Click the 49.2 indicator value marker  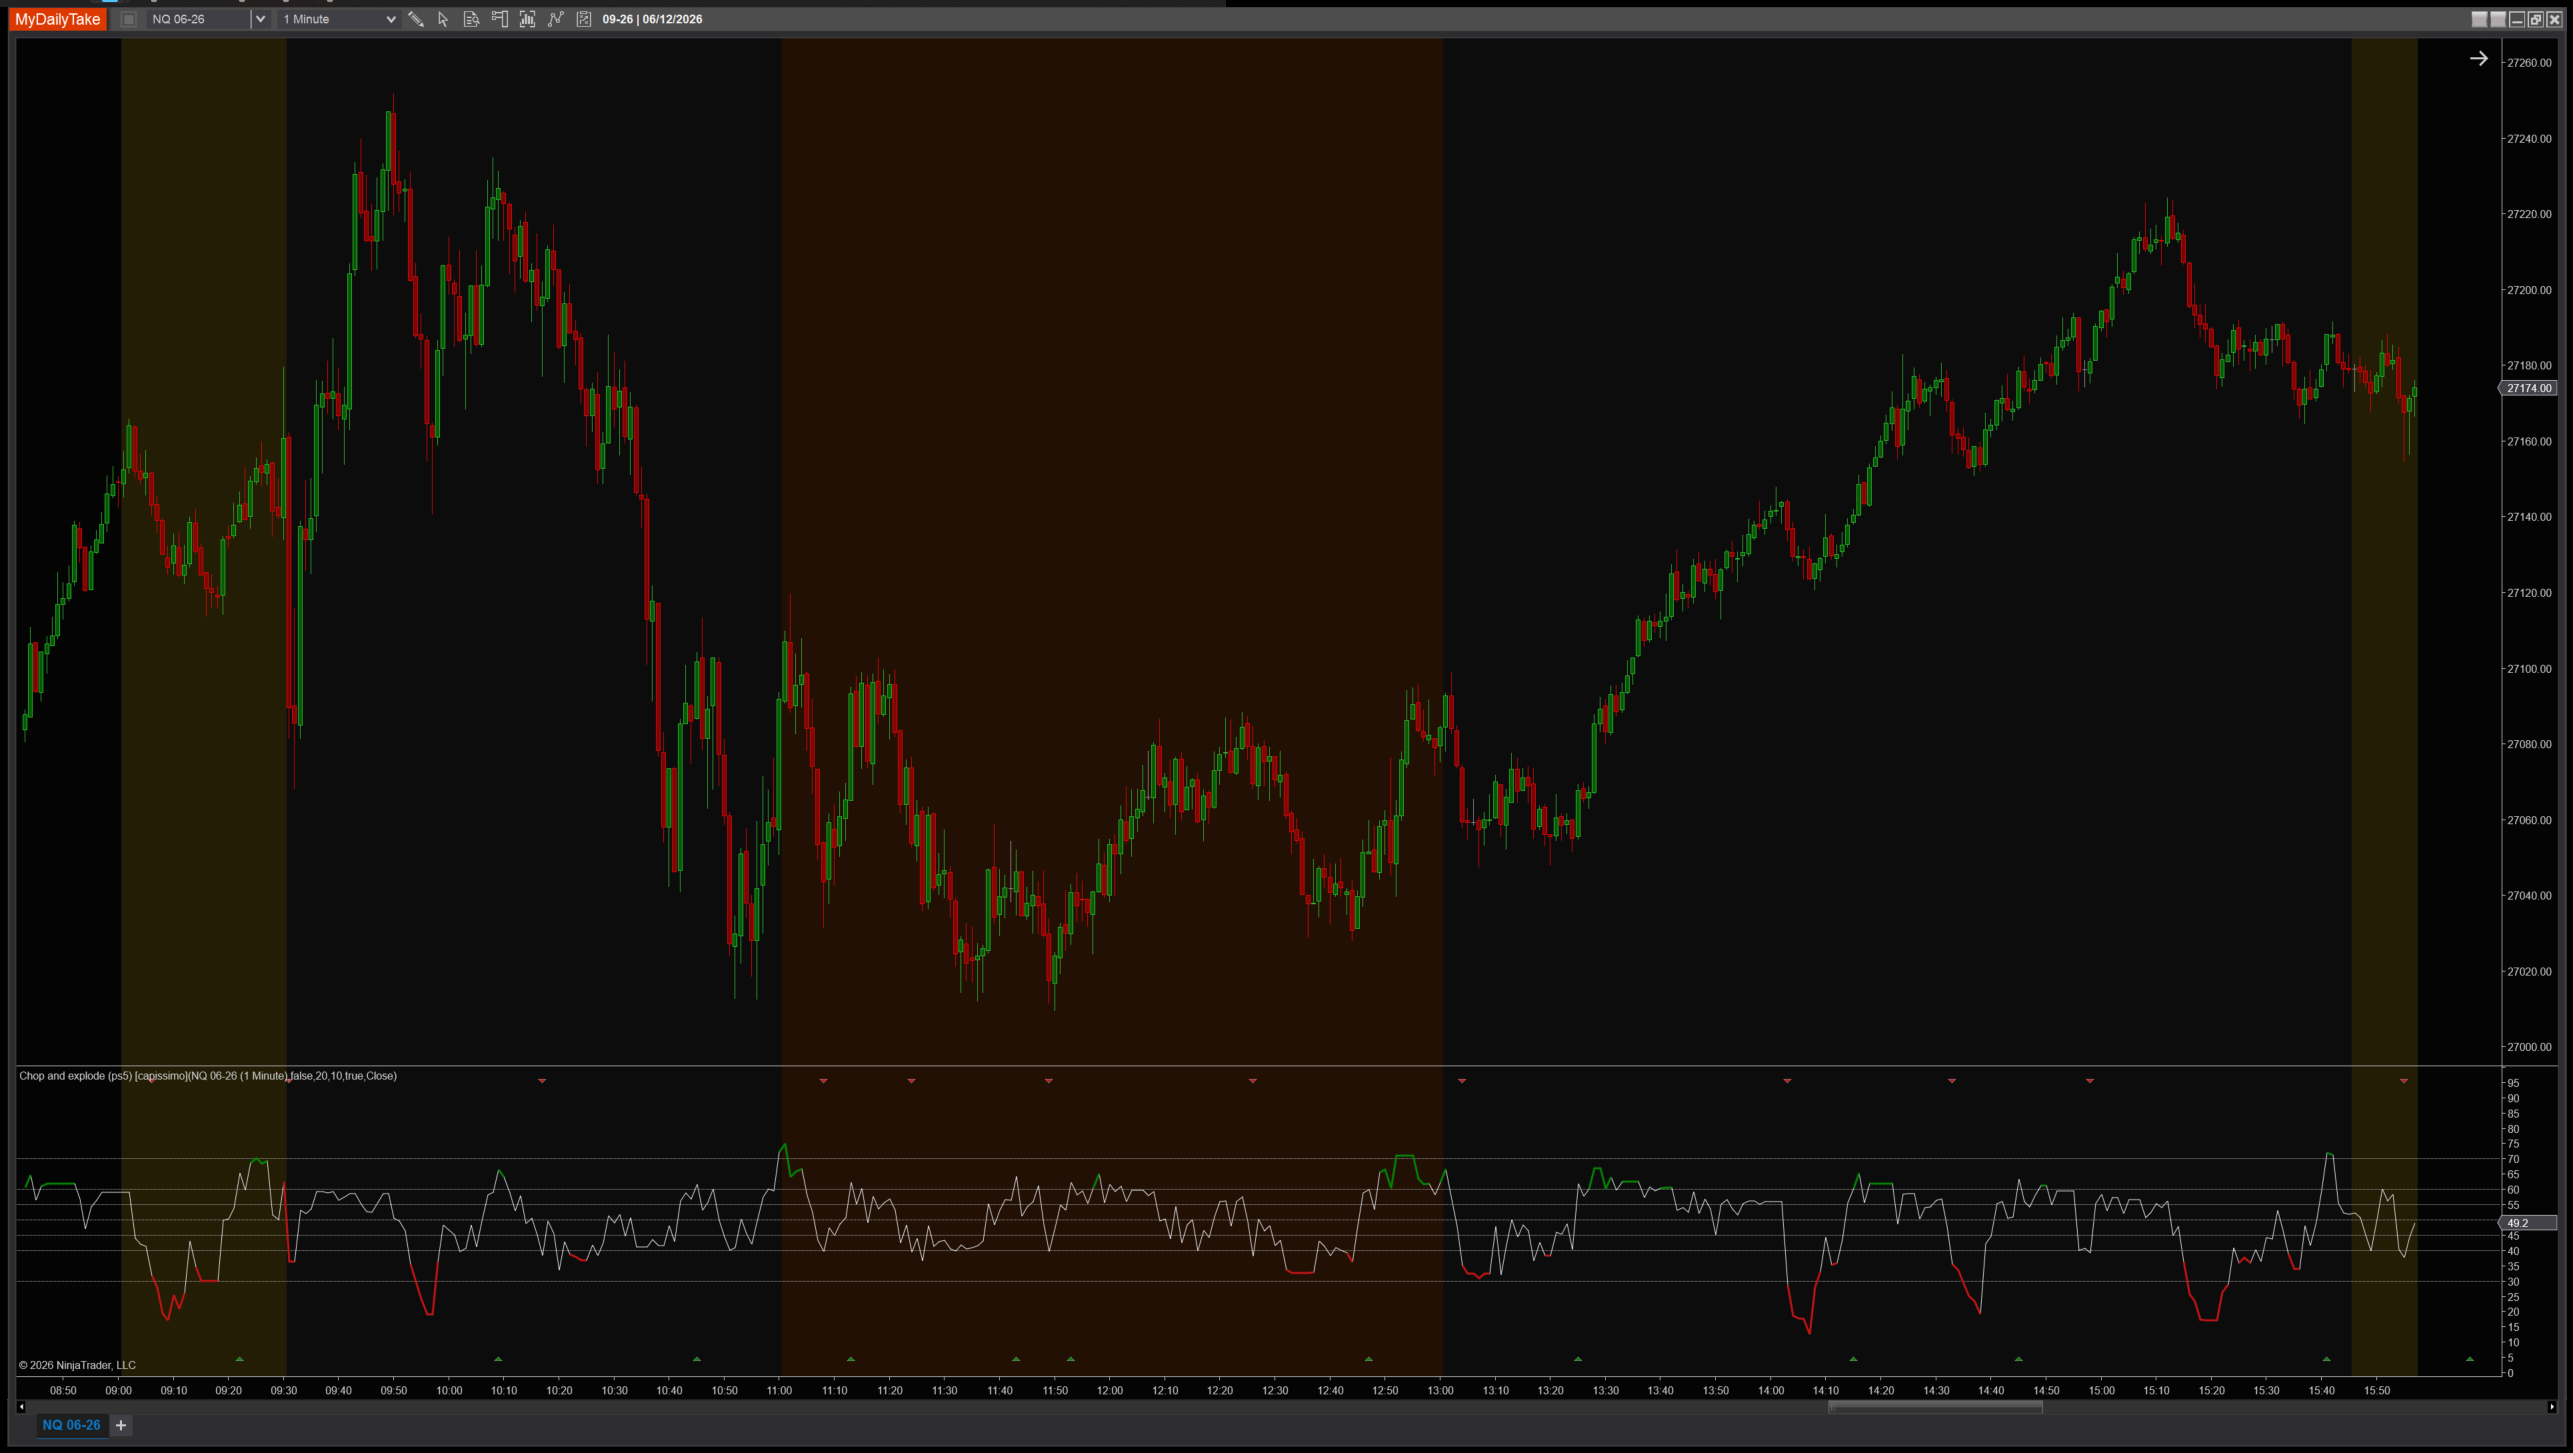coord(2529,1223)
